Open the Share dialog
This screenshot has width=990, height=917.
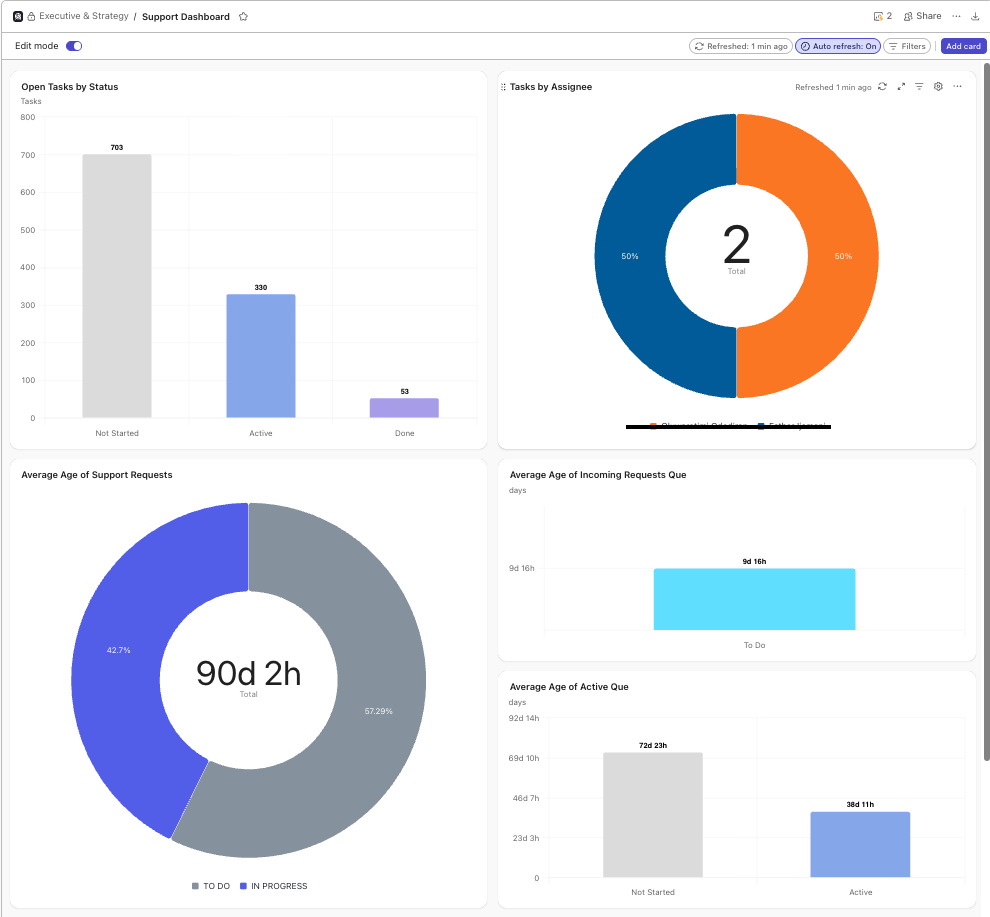tap(921, 15)
